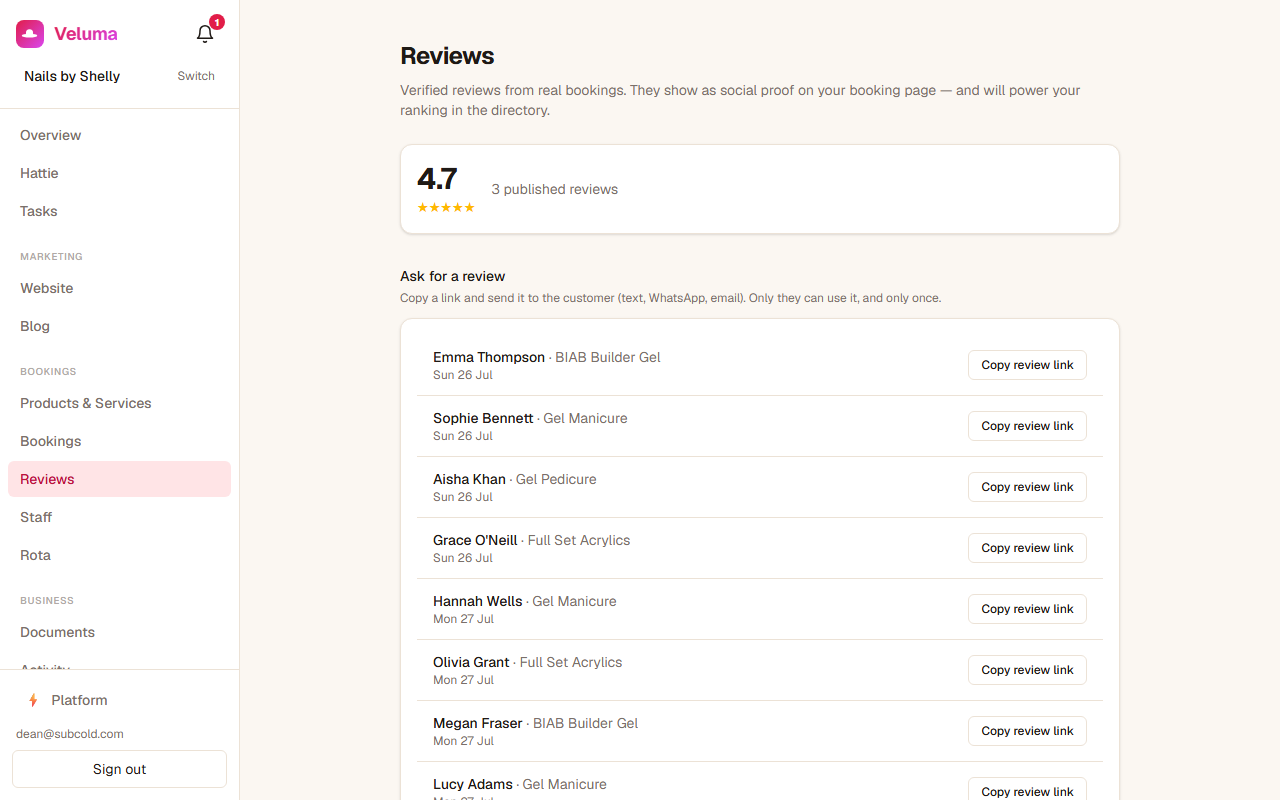Click the BUSINESS section label
The width and height of the screenshot is (1280, 800).
coord(47,601)
